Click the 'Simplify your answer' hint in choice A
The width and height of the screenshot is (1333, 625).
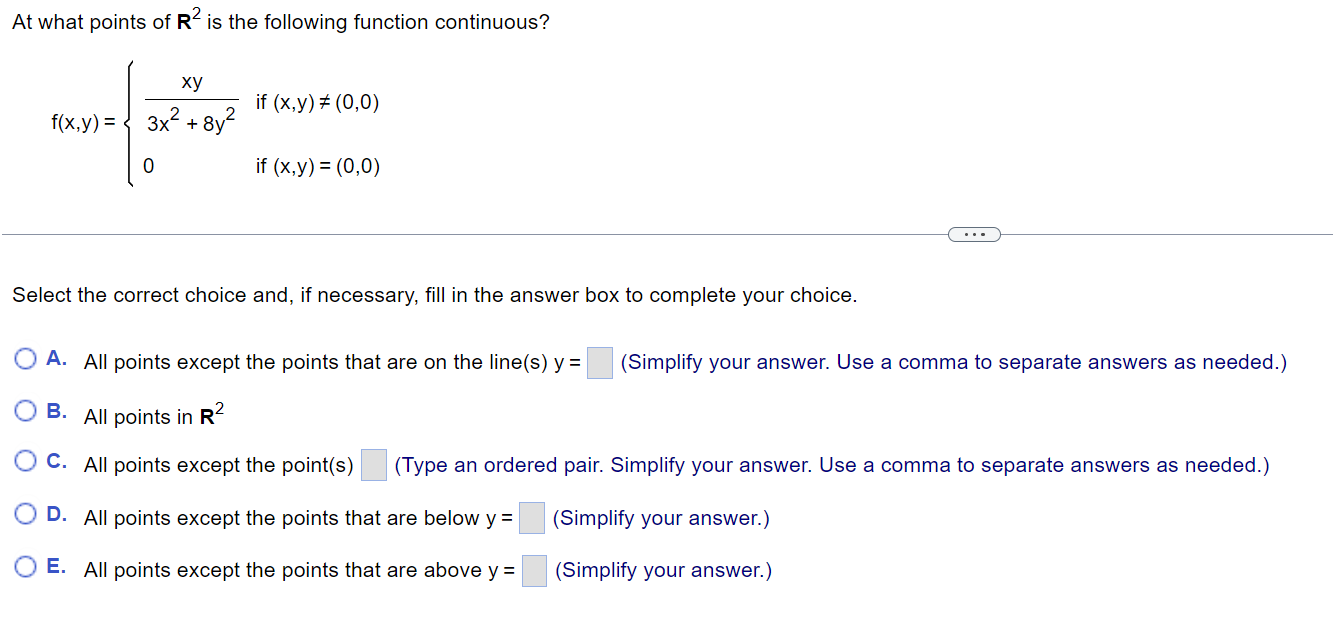pyautogui.click(x=950, y=362)
